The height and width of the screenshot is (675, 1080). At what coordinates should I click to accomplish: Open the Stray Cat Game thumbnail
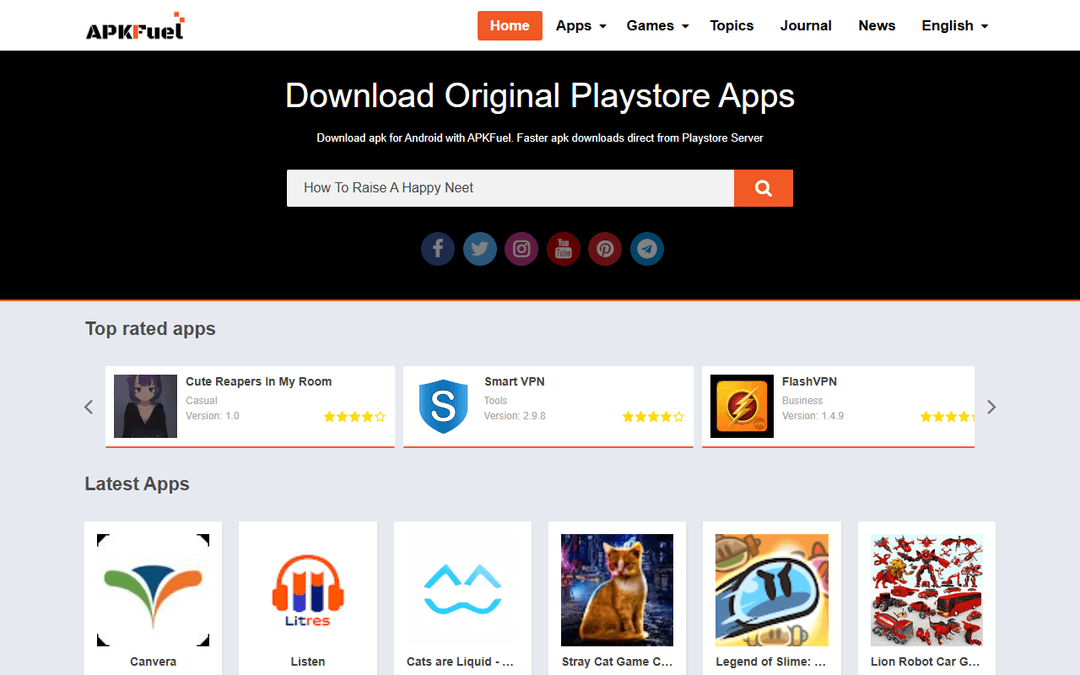point(617,590)
